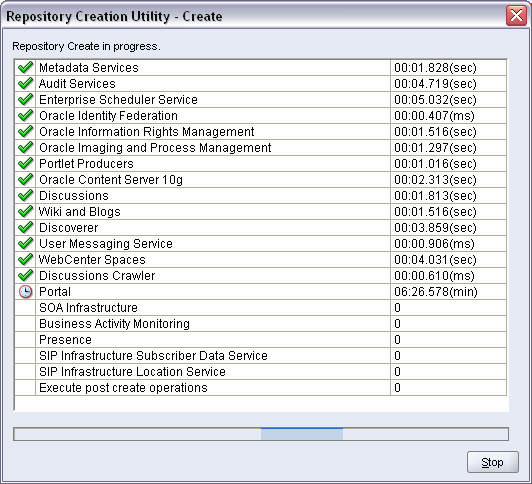Click the checkmark beside Portlet Producers
The width and height of the screenshot is (532, 484).
[25, 163]
